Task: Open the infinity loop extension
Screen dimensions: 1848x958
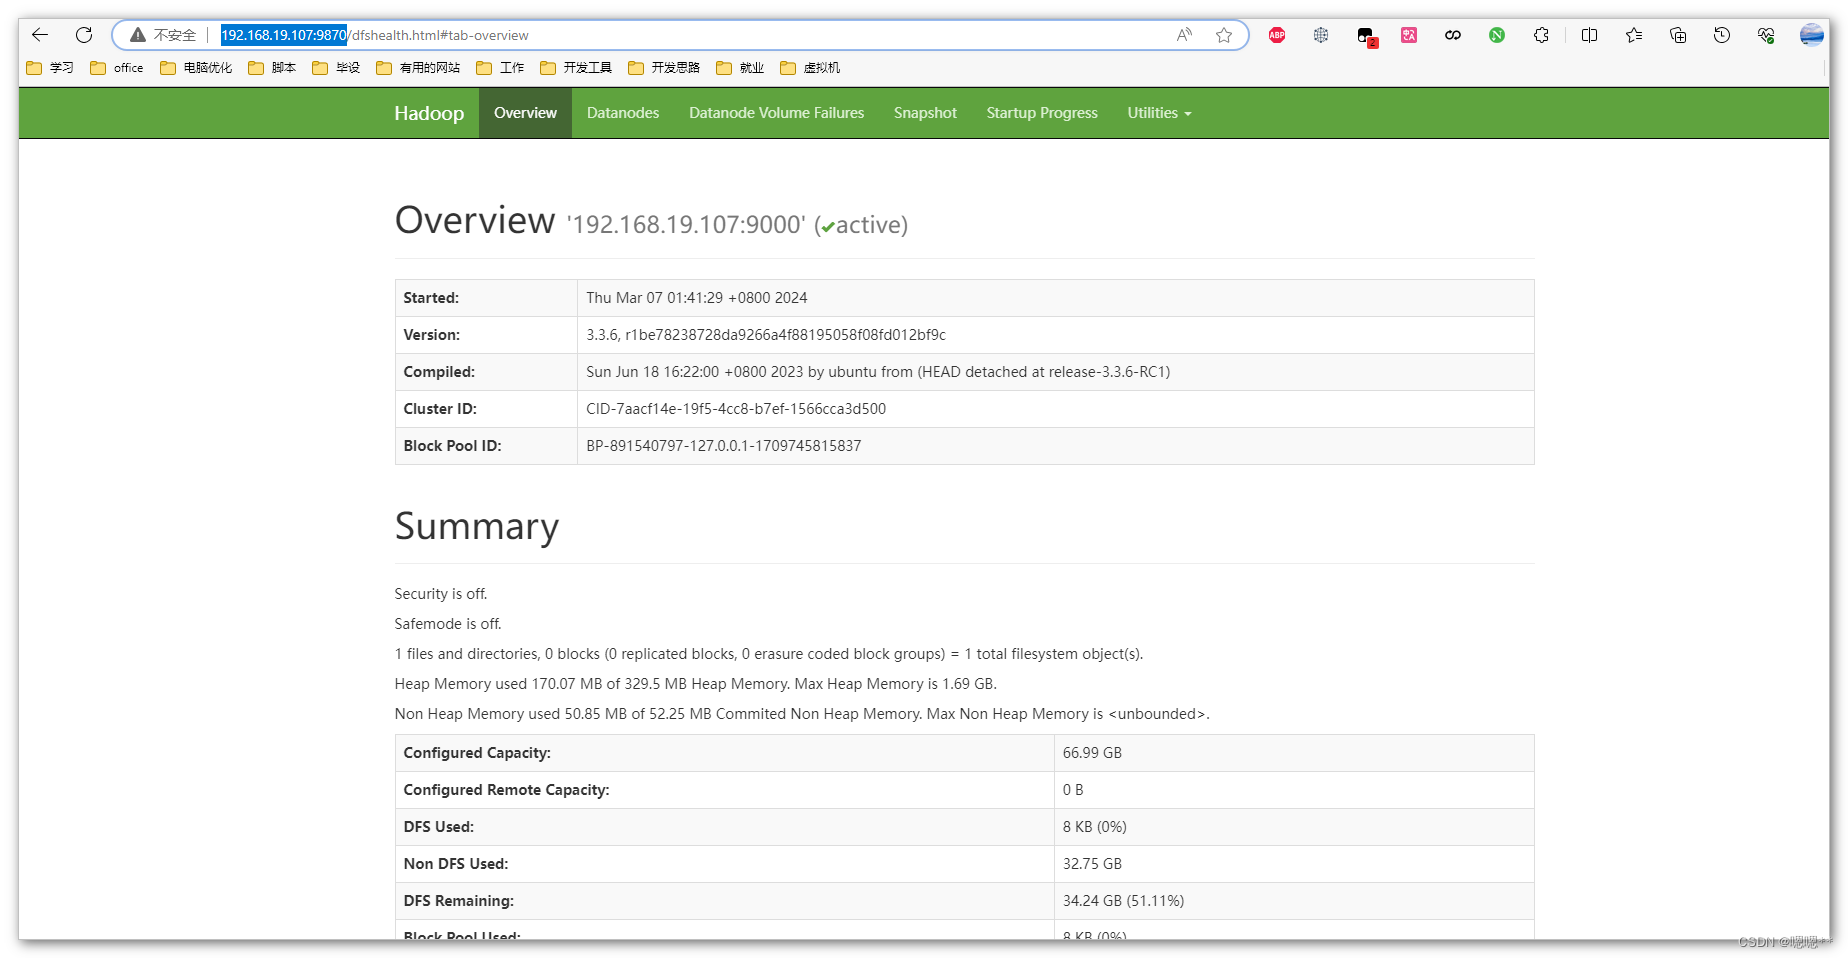Action: click(1453, 35)
